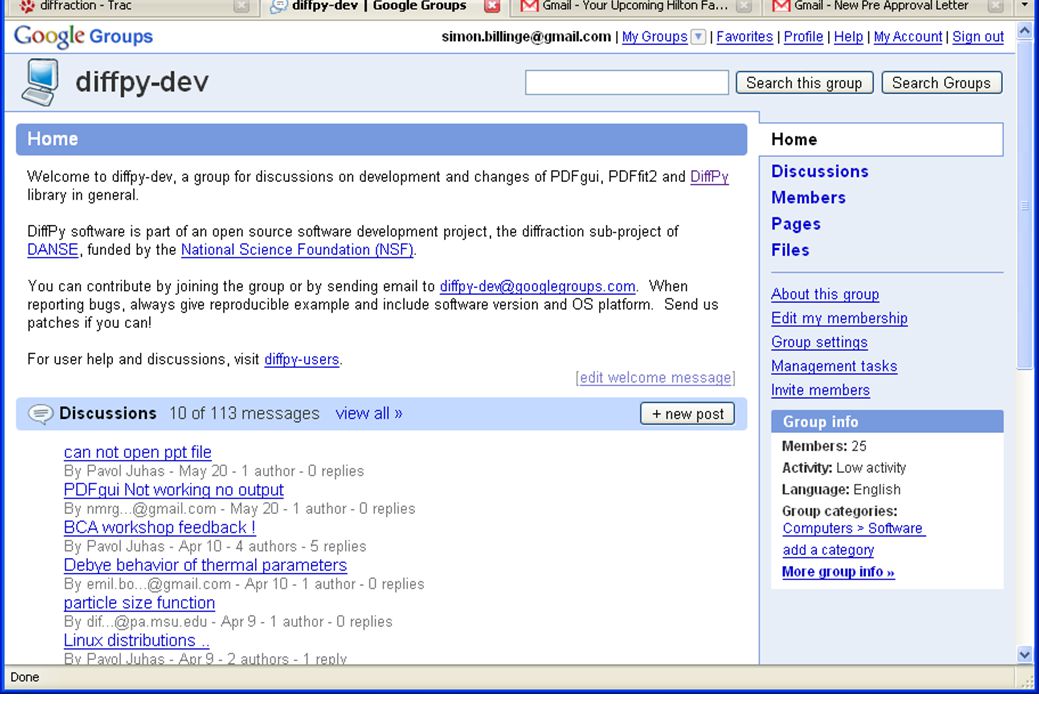Screen dimensions: 1039x720
Task: Click the vertical scrollbar up arrow
Action: [1024, 30]
